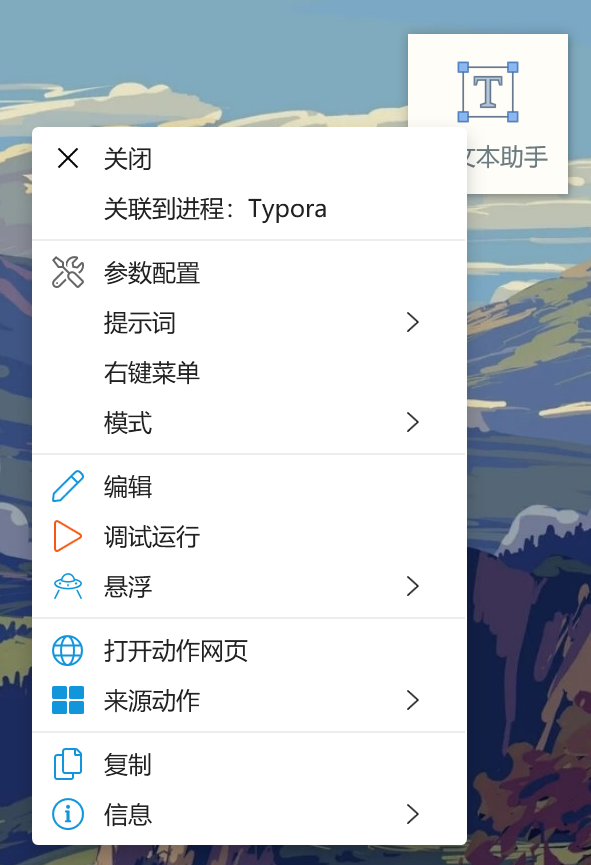Open the 信息 submenu arrow

(413, 814)
